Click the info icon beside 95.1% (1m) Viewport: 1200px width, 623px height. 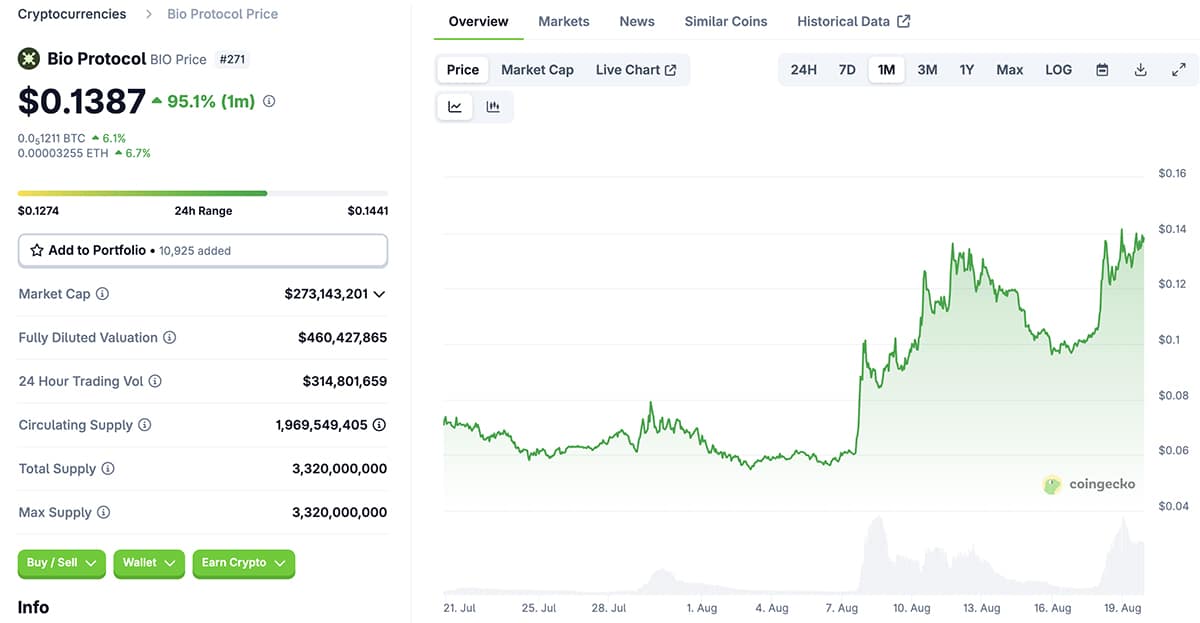pos(269,101)
